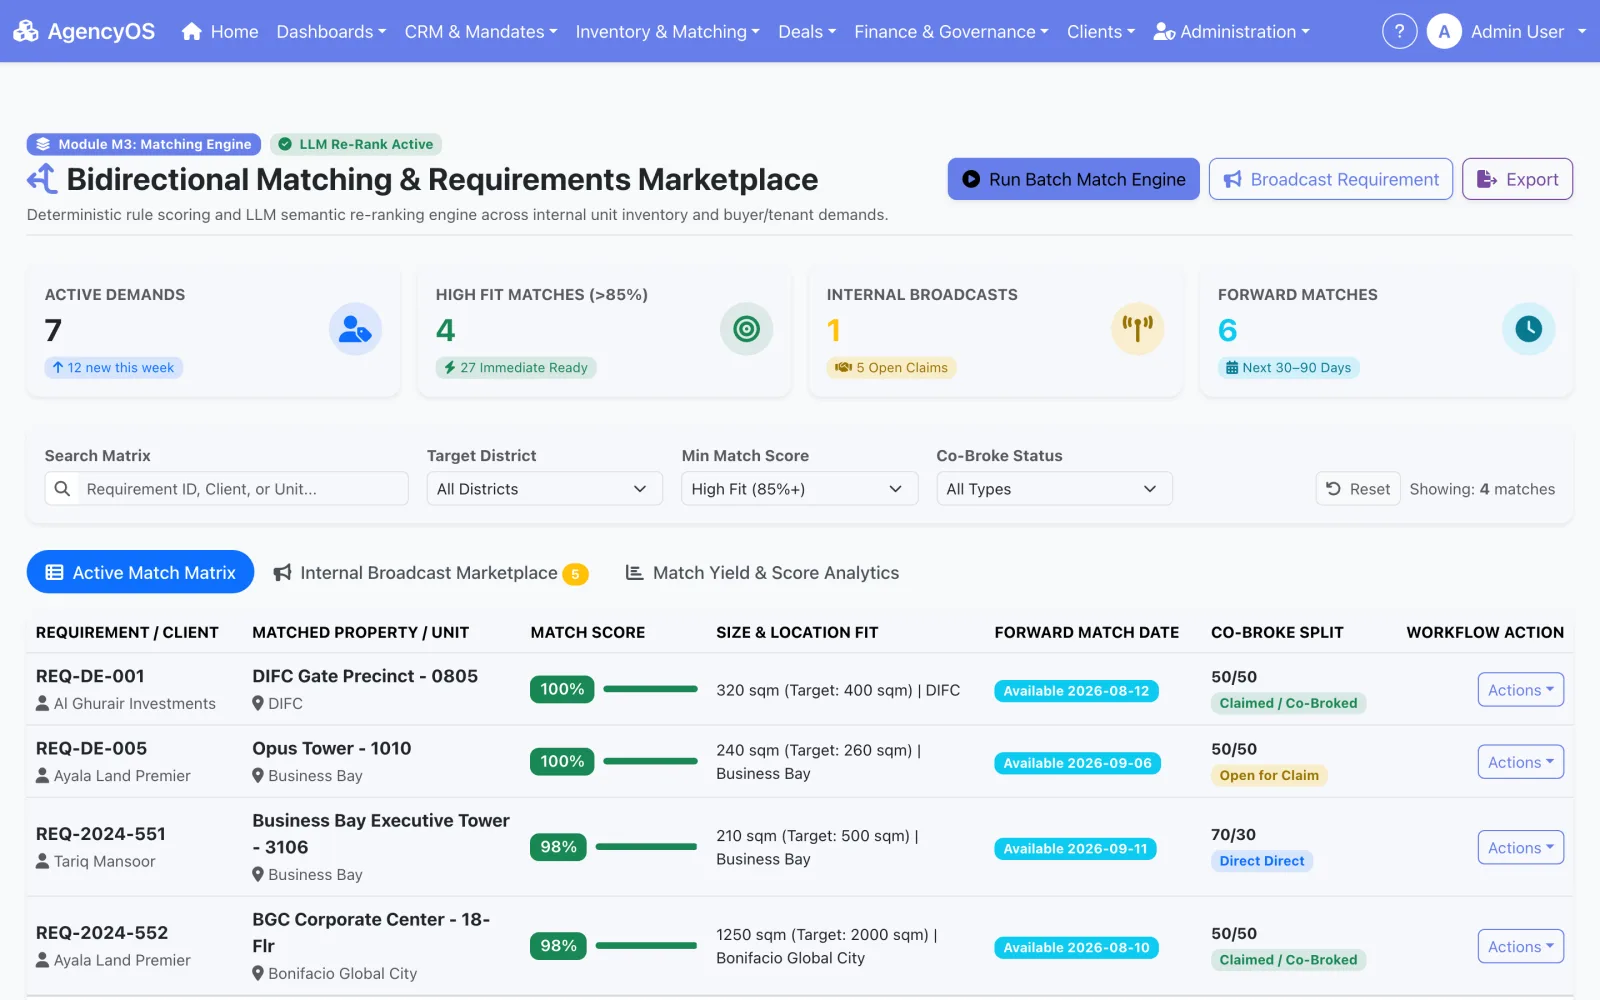Click the person icon beside Ayala Land Premier REQ-DE-005
Viewport: 1600px width, 1000px height.
(42, 775)
